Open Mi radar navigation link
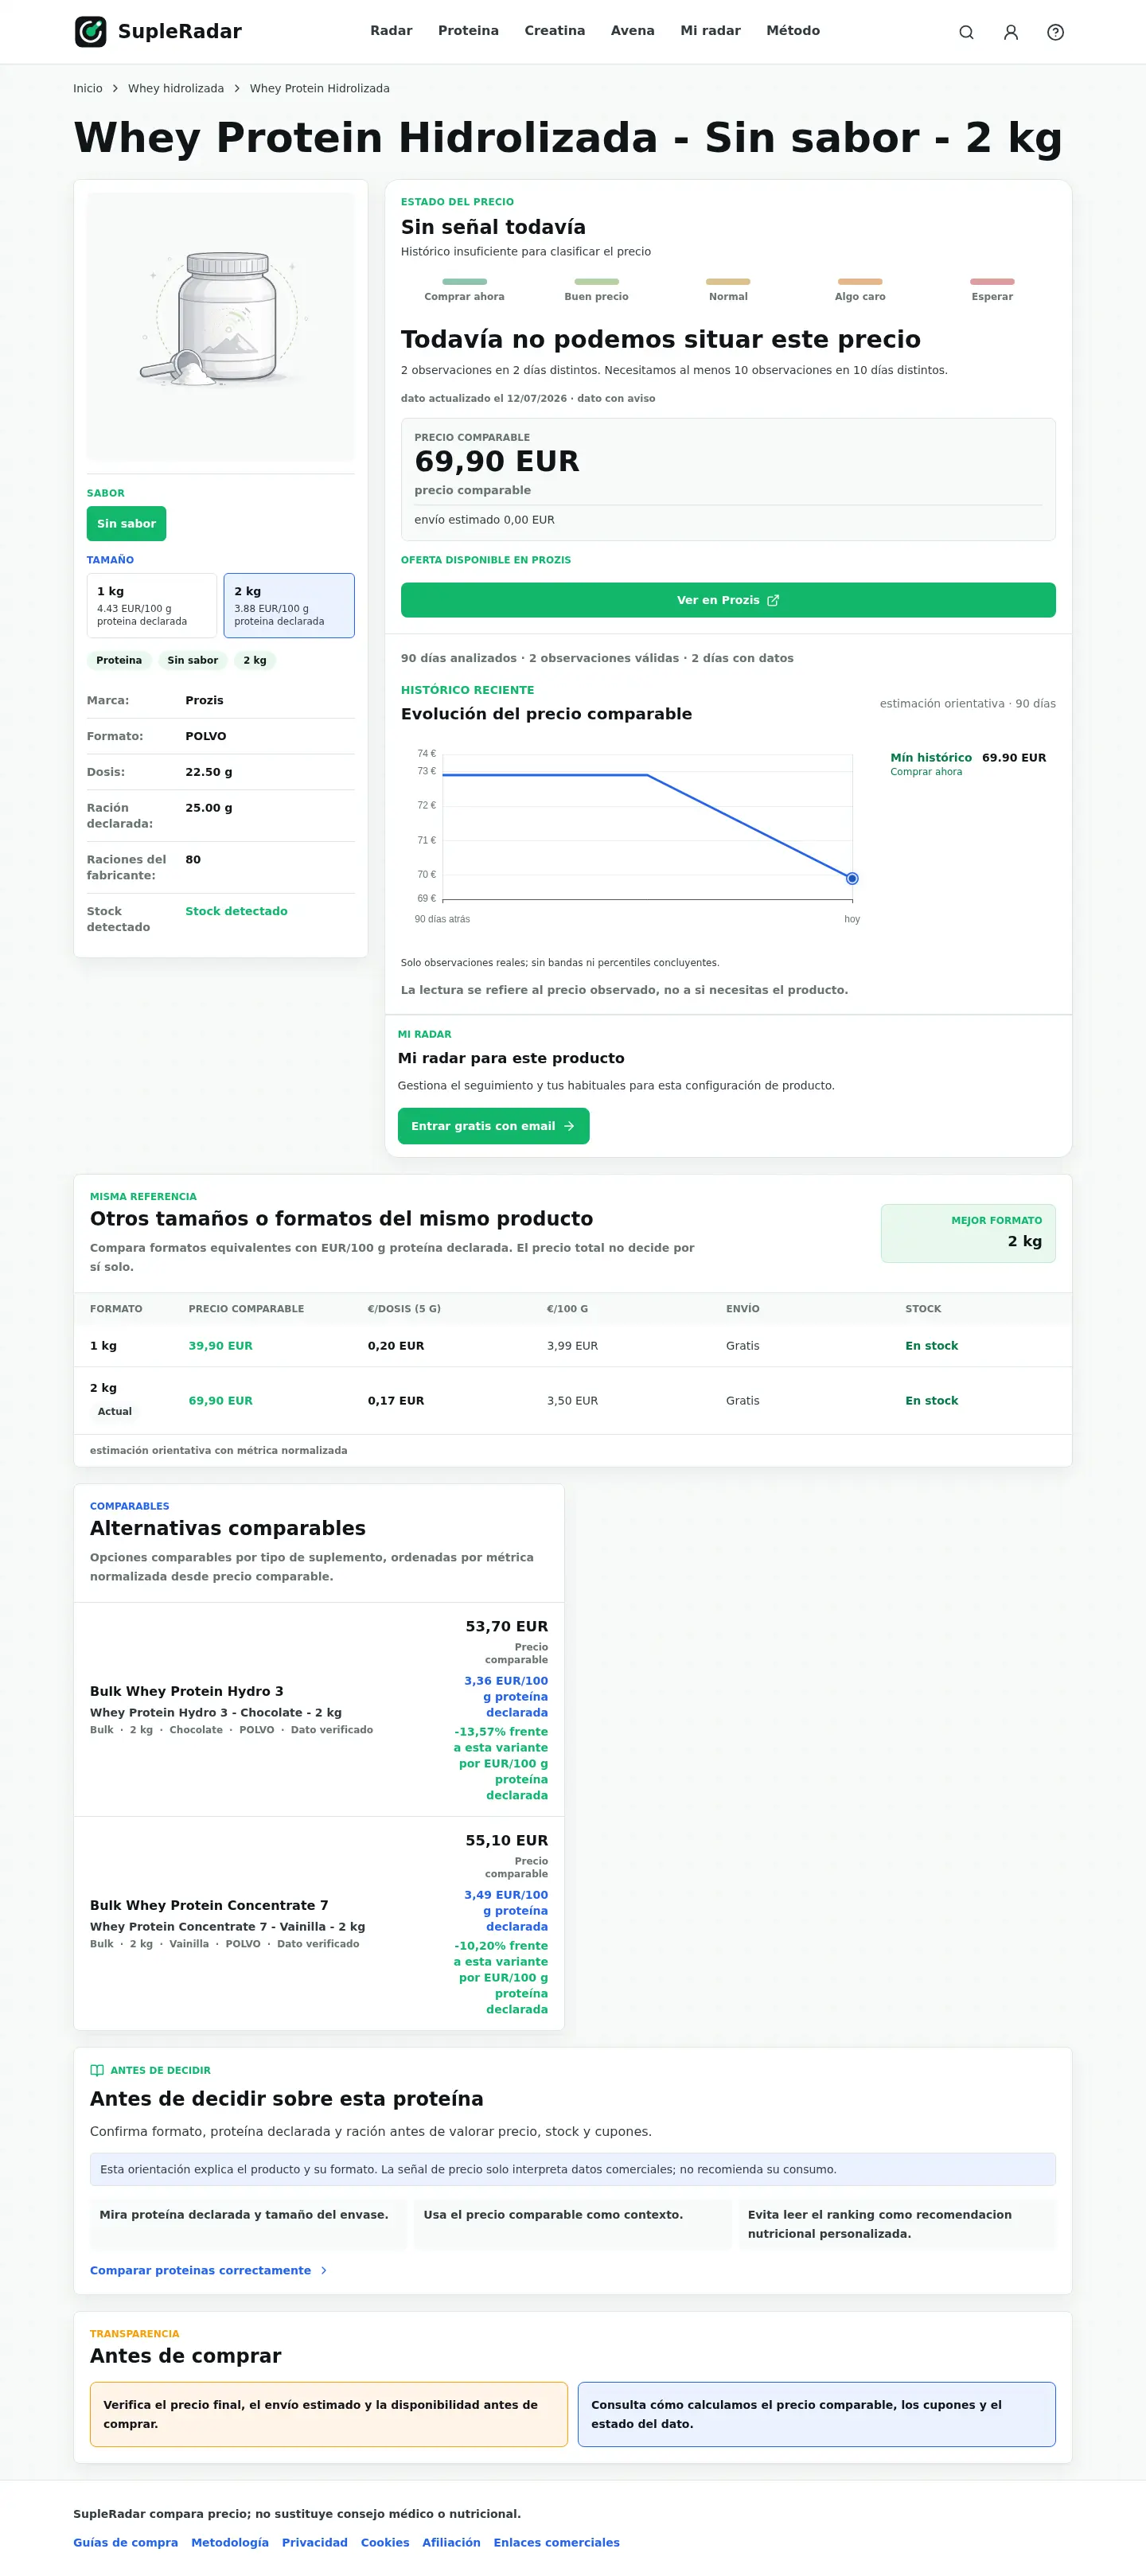1146x2576 pixels. tap(710, 31)
